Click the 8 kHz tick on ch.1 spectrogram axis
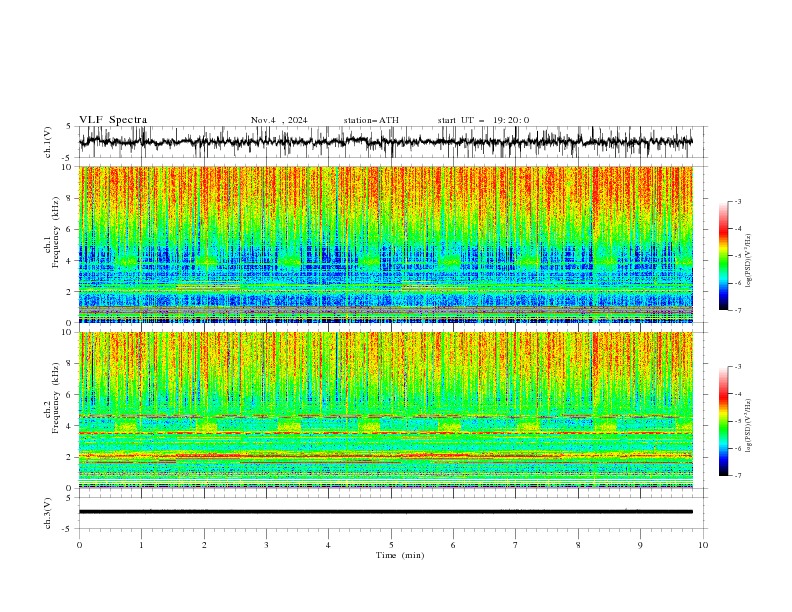The height and width of the screenshot is (612, 792). click(70, 198)
